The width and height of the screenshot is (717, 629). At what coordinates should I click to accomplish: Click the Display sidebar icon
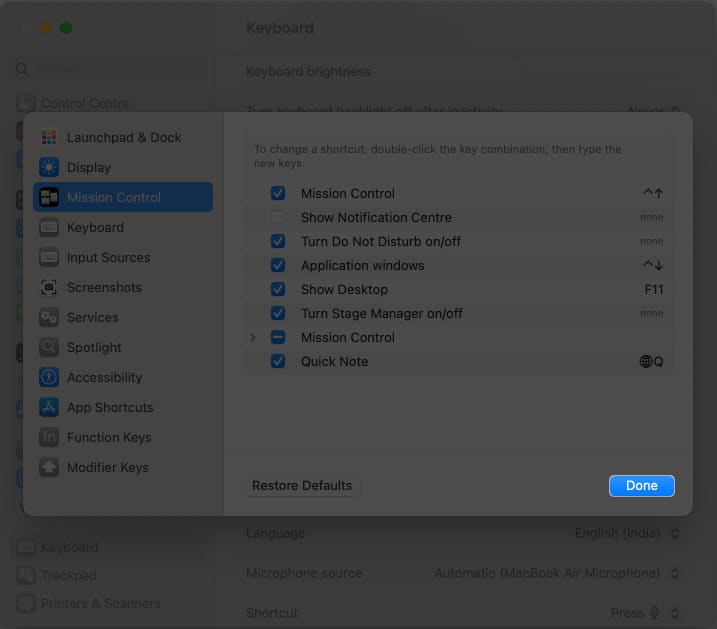pyautogui.click(x=49, y=167)
